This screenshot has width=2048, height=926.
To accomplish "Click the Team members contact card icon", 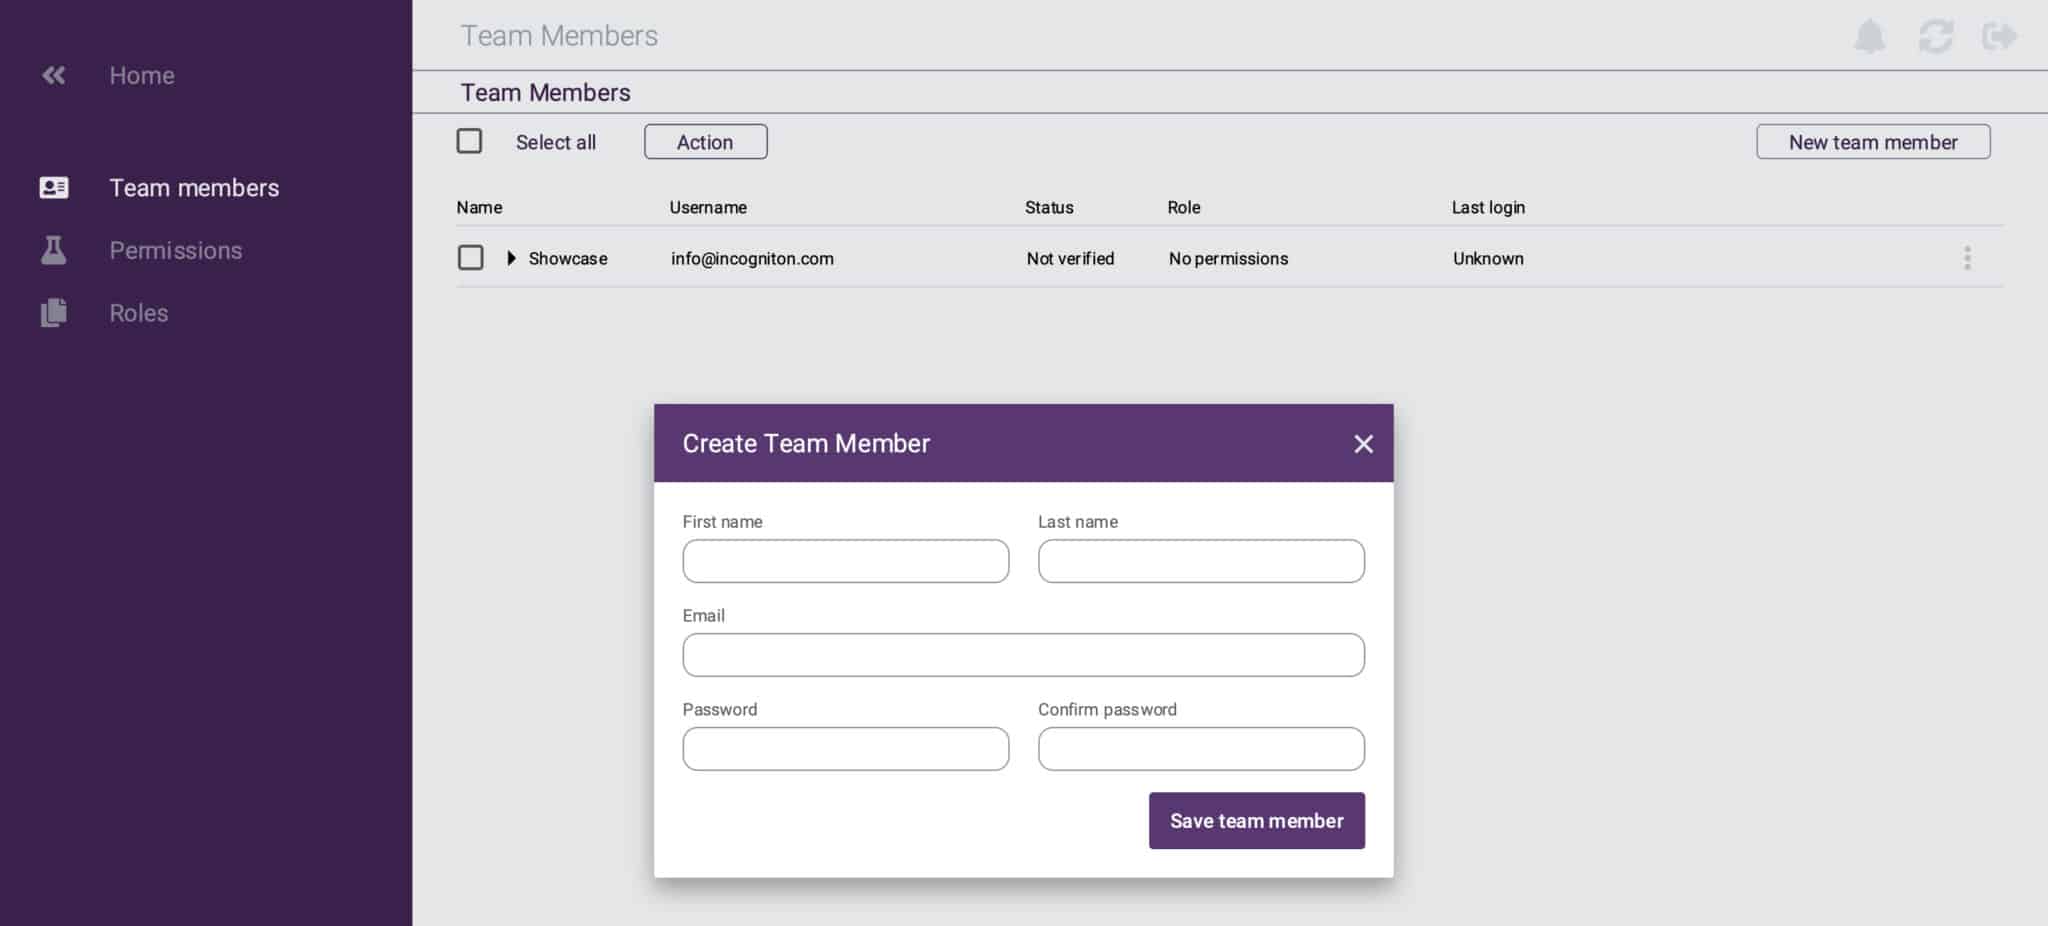I will click(52, 187).
